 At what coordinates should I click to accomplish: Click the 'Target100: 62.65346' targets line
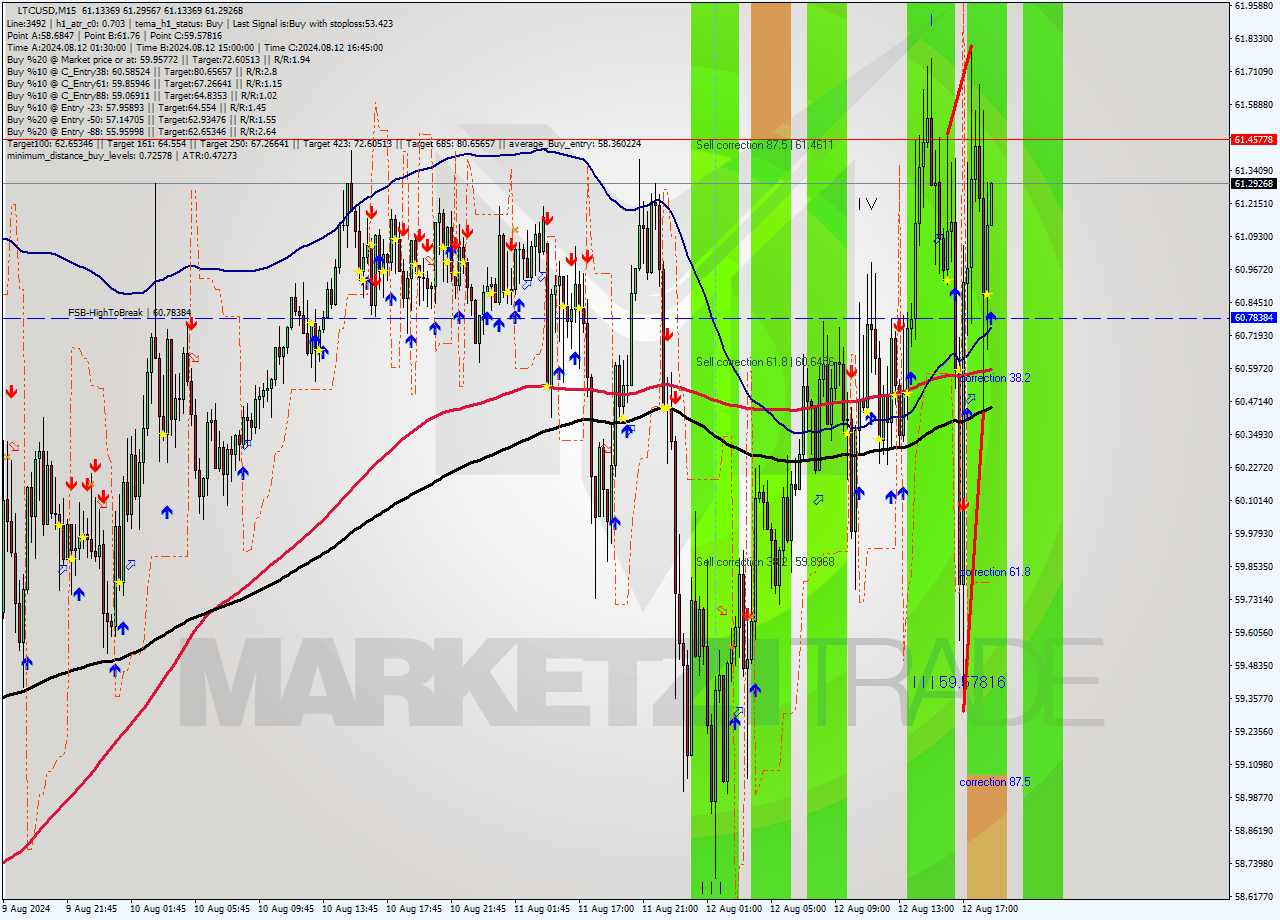(323, 143)
